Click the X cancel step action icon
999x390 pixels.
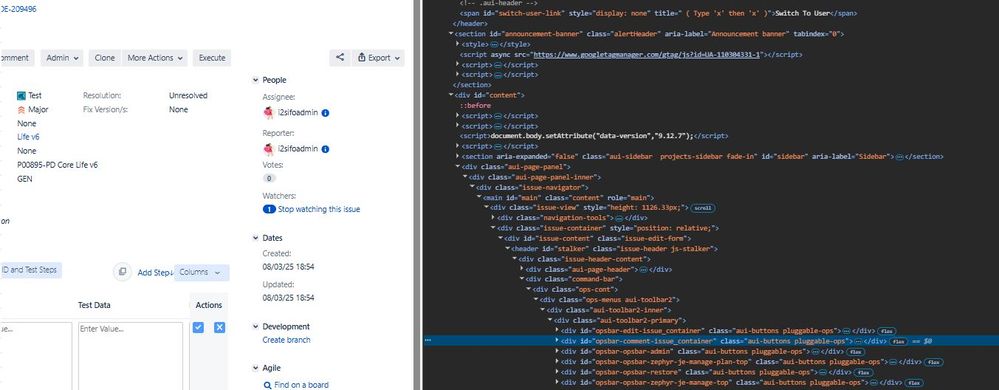pyautogui.click(x=219, y=328)
